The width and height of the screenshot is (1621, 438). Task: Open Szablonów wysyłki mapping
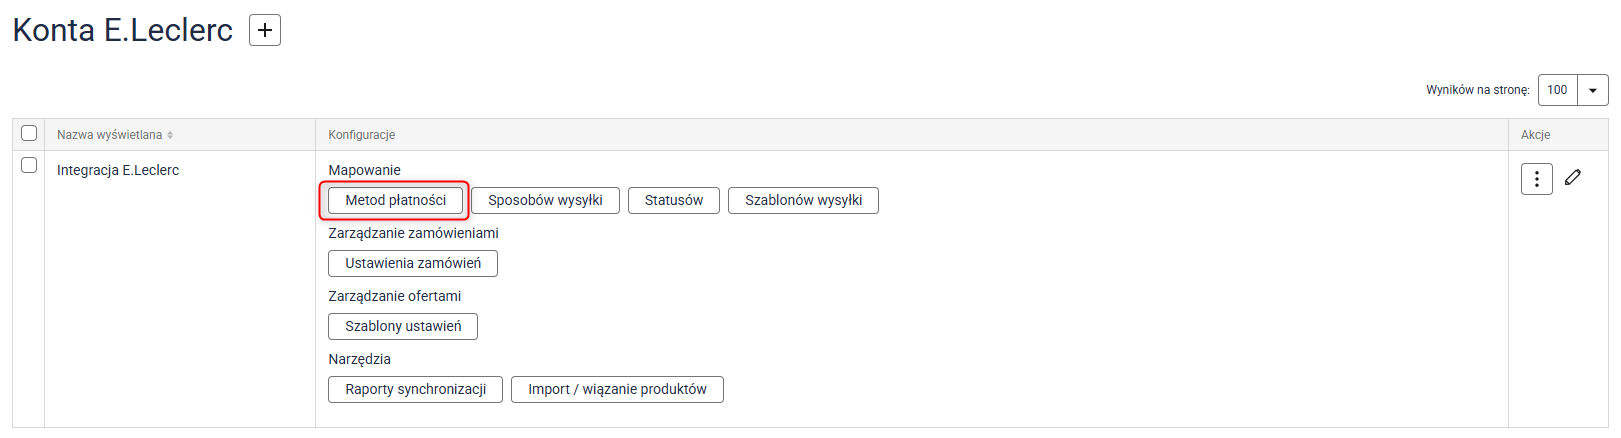(x=803, y=200)
